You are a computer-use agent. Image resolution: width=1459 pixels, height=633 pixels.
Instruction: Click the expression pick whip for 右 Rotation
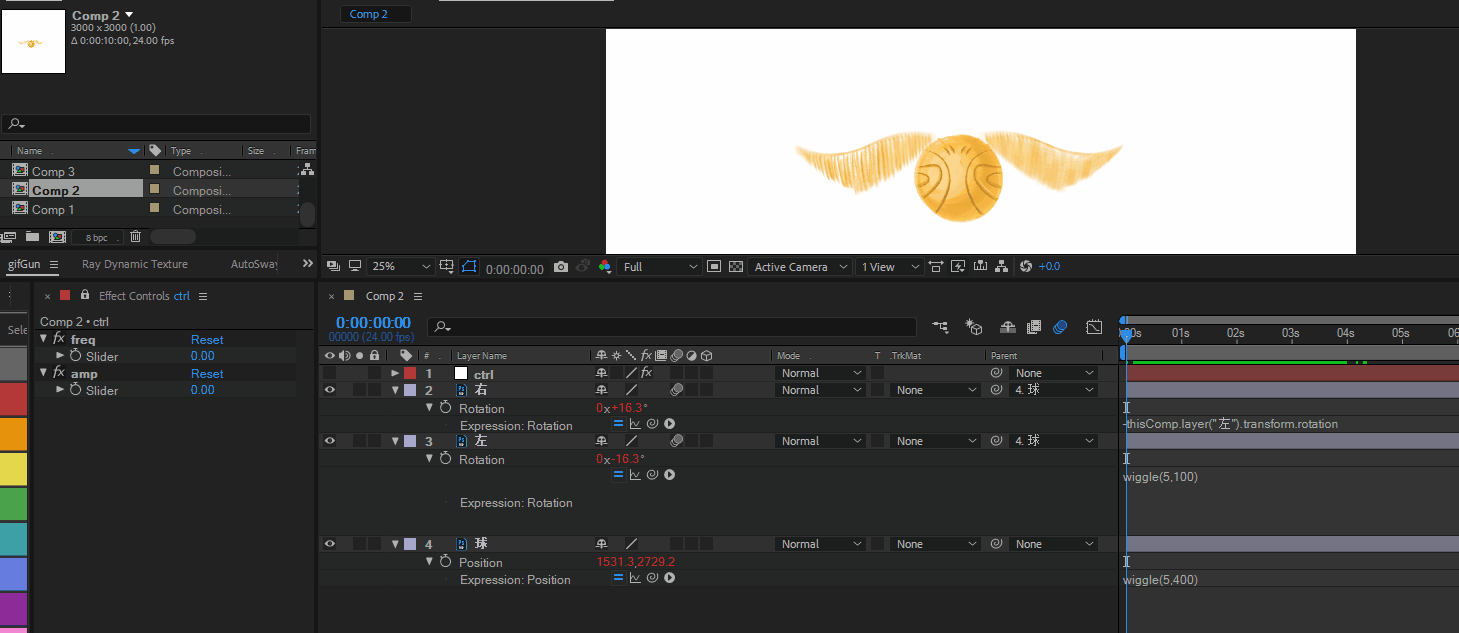click(652, 424)
